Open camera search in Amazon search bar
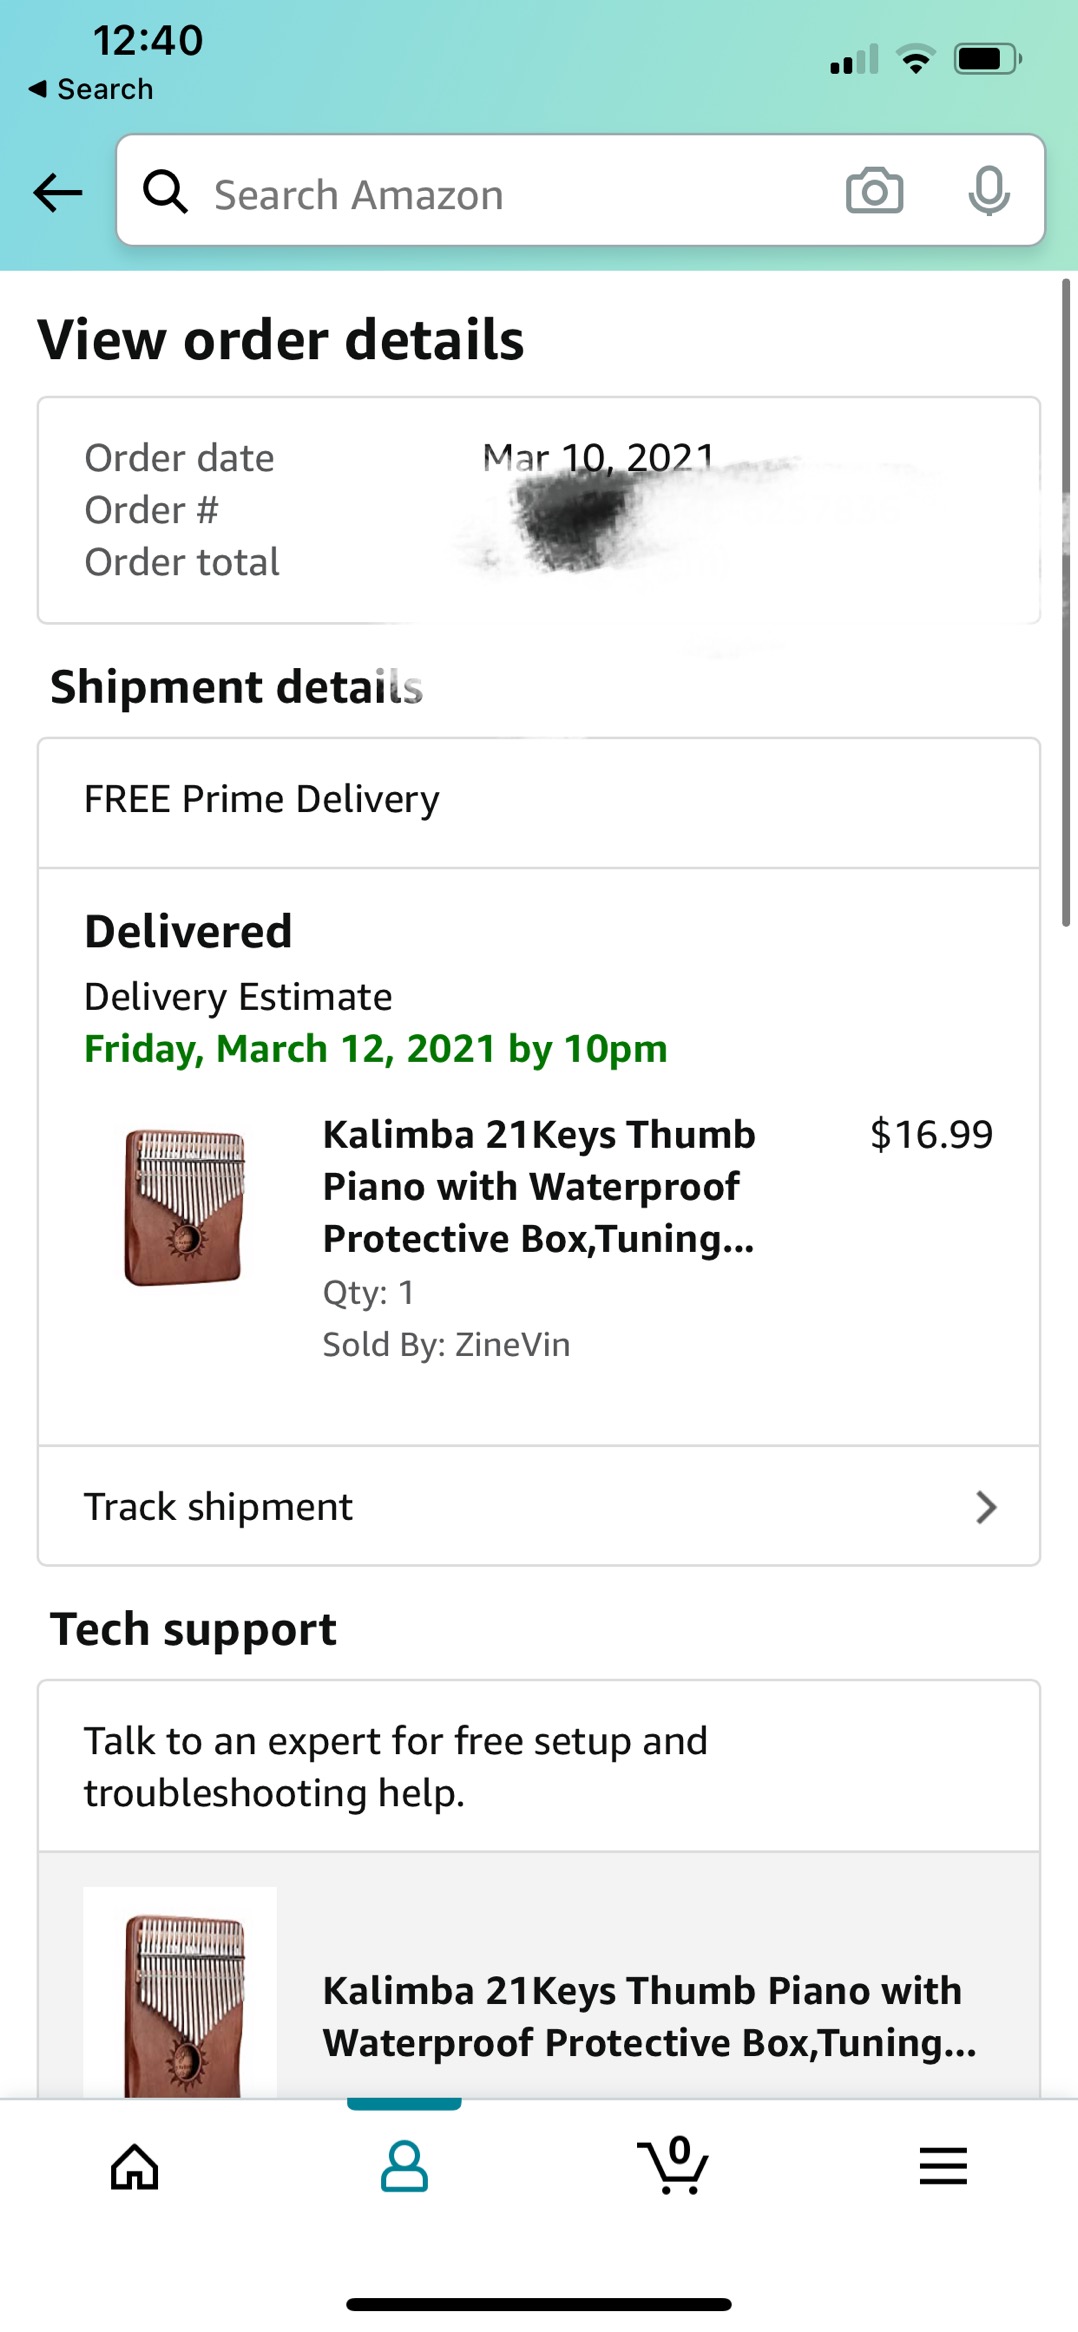The width and height of the screenshot is (1078, 2332). [874, 191]
